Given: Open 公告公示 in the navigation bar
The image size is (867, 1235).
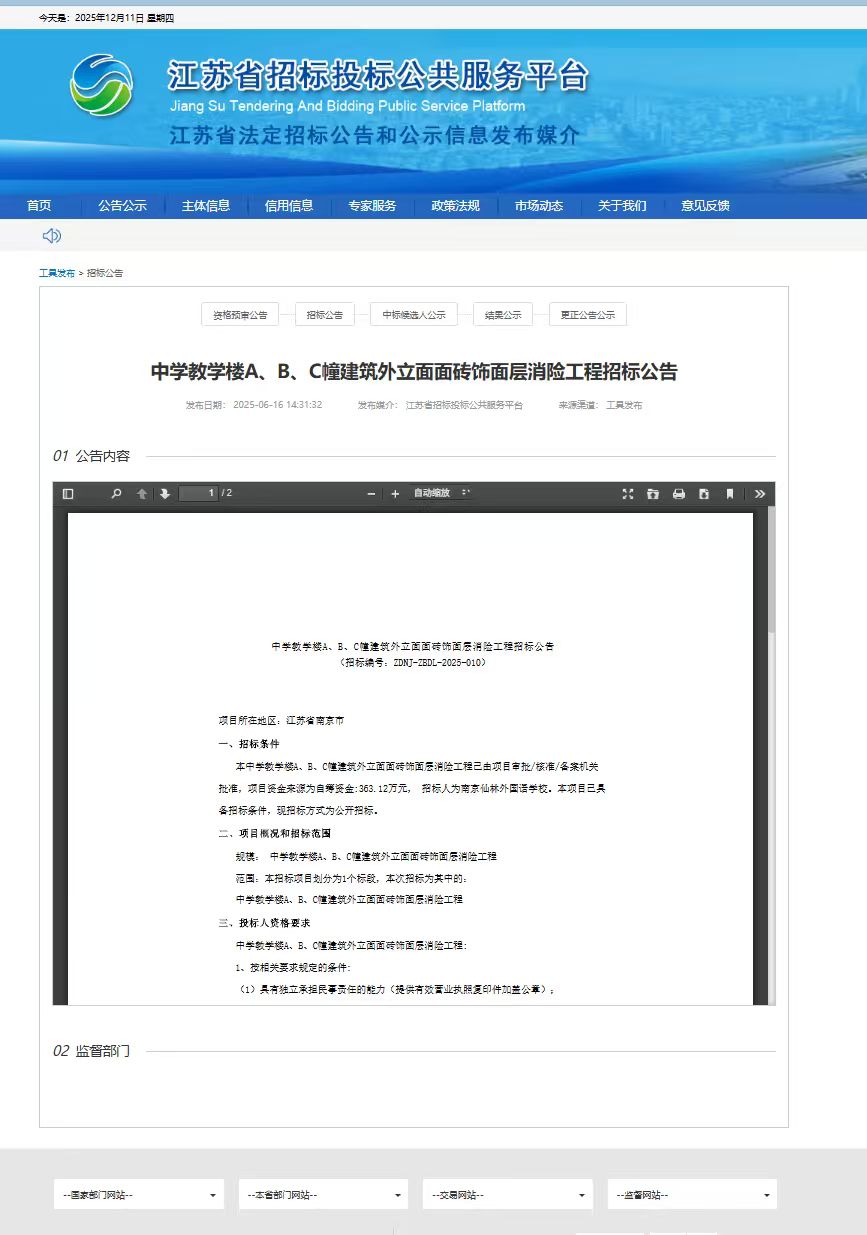Looking at the screenshot, I should point(122,206).
